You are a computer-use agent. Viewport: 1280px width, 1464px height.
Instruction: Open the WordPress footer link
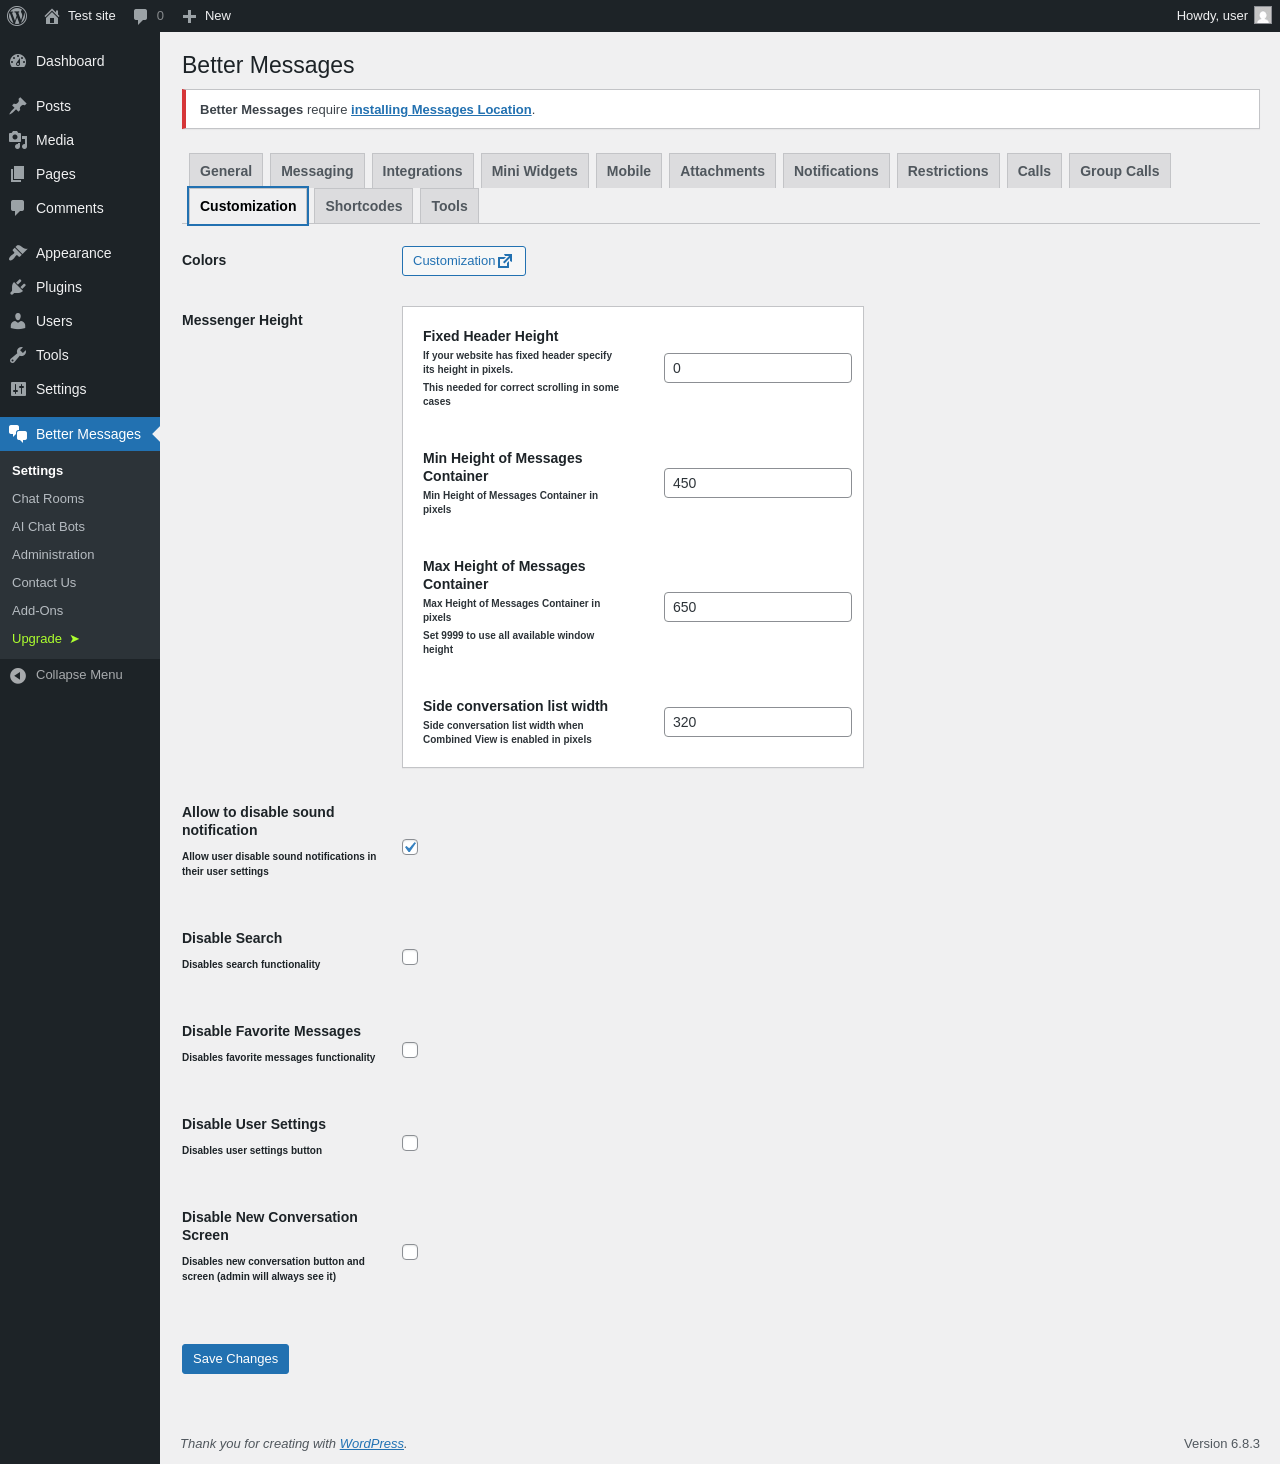coord(372,1444)
